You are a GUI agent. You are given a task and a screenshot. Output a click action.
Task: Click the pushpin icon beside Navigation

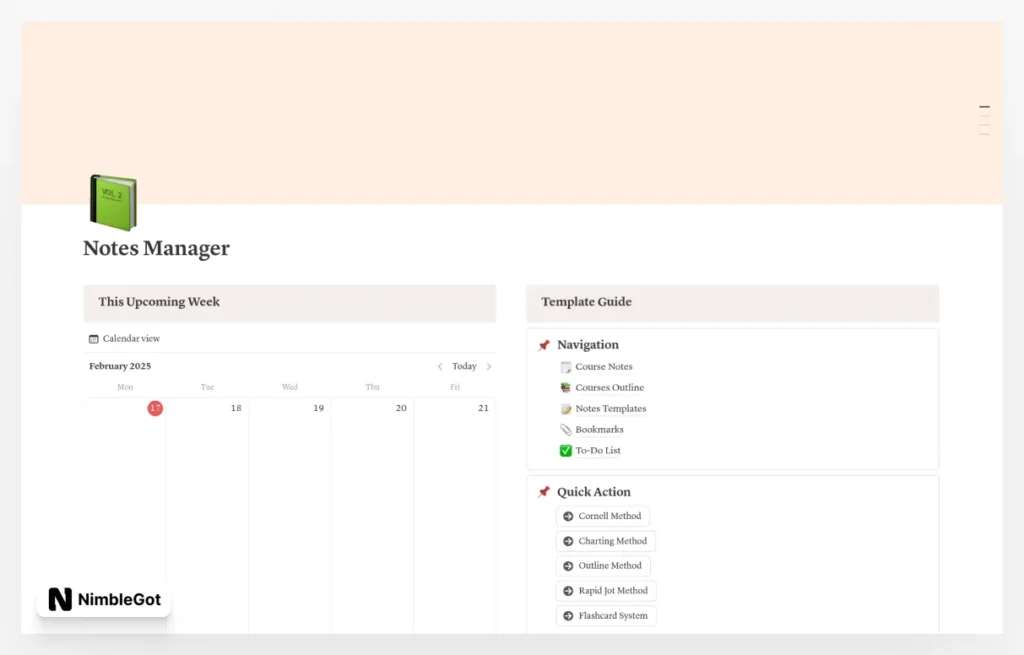545,344
